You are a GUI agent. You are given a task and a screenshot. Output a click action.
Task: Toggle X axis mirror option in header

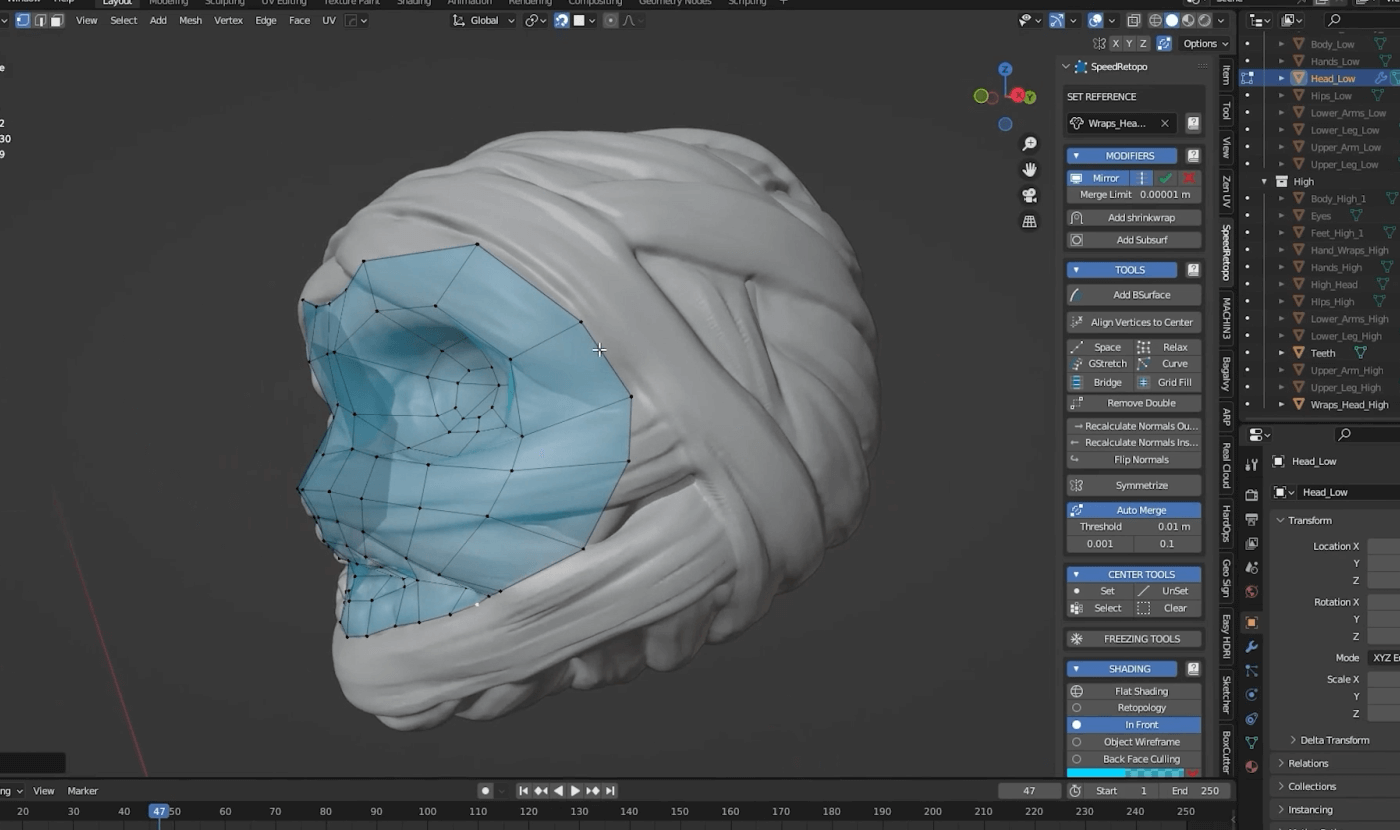[1115, 44]
